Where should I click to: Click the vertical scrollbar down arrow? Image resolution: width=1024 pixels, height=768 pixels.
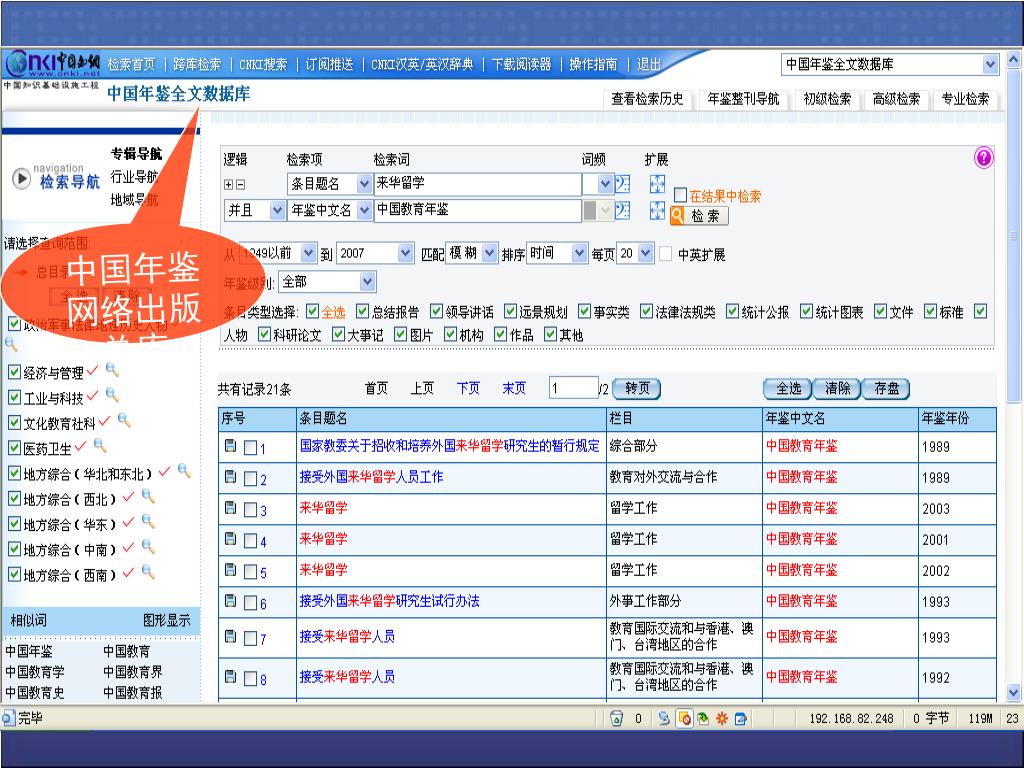(1013, 692)
